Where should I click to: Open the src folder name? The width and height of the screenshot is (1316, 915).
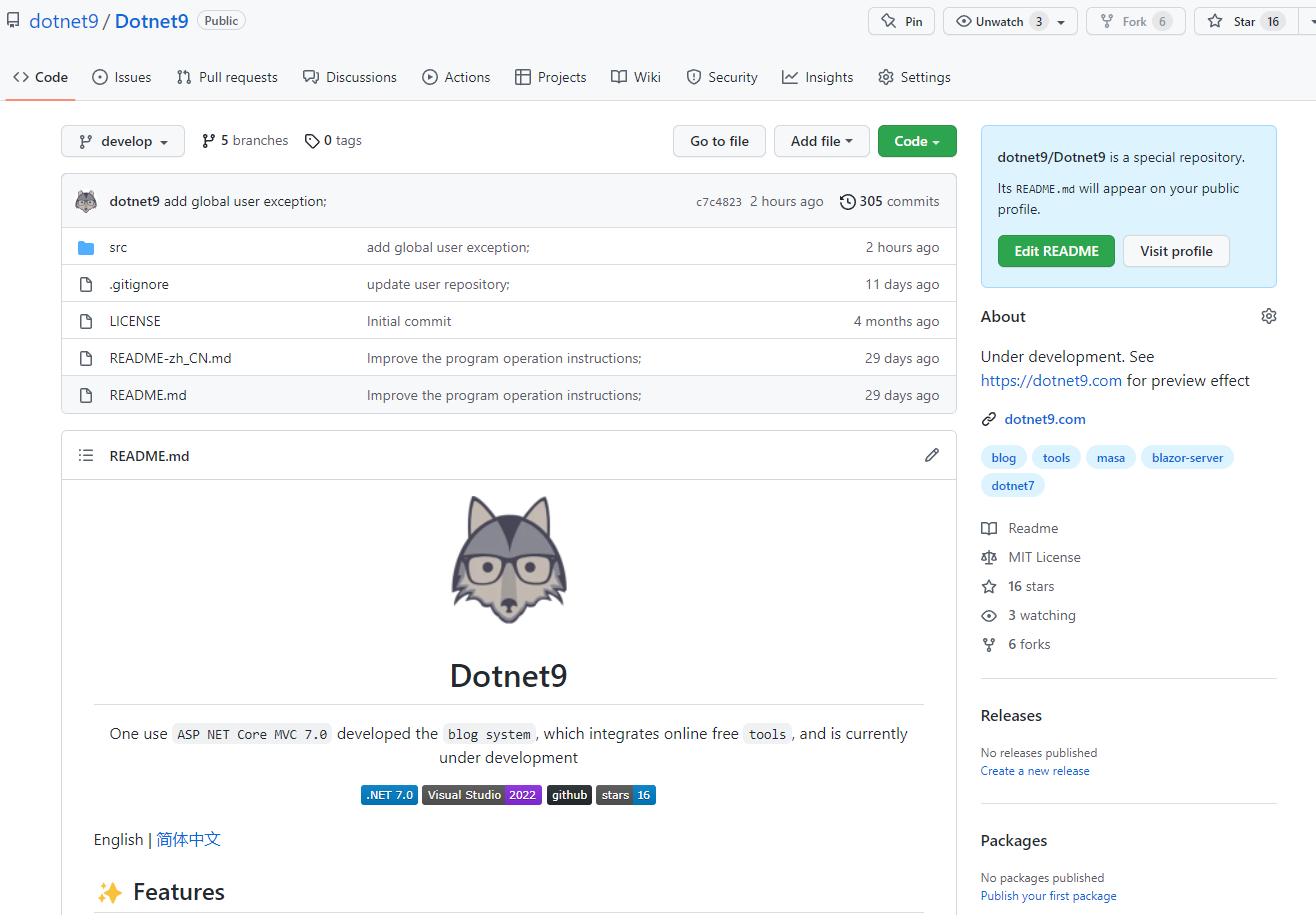[x=118, y=247]
